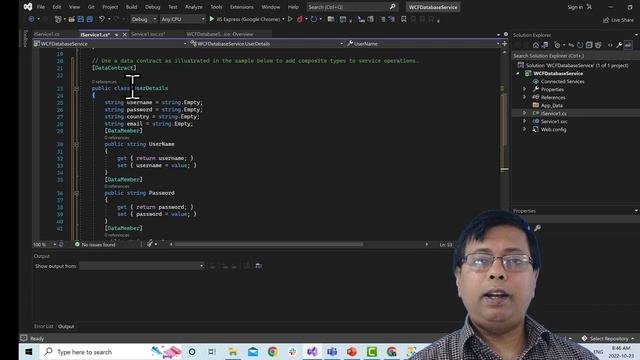This screenshot has height=360, width=640.
Task: Open the Show output from dropdown
Action: 142,266
